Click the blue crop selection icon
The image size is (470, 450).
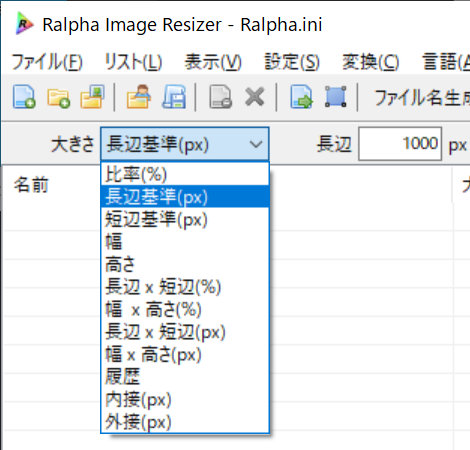tap(335, 97)
